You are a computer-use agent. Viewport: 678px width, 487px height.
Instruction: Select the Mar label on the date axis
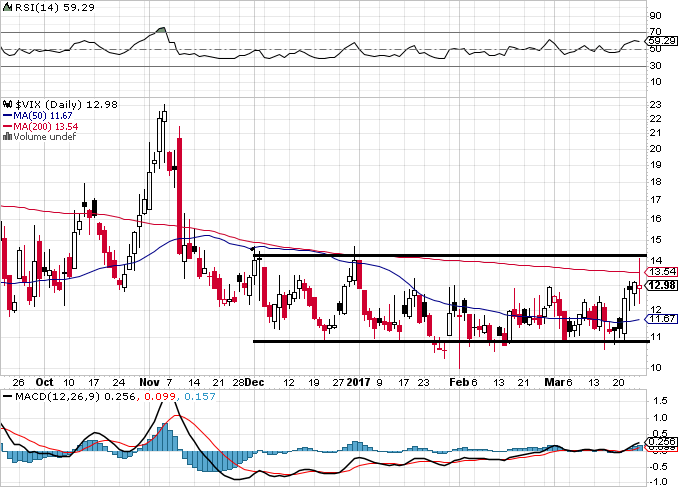click(x=553, y=382)
